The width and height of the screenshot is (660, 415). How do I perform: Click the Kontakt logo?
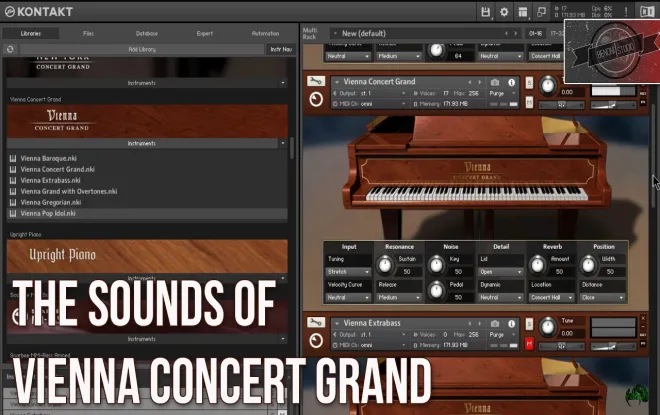[39, 12]
